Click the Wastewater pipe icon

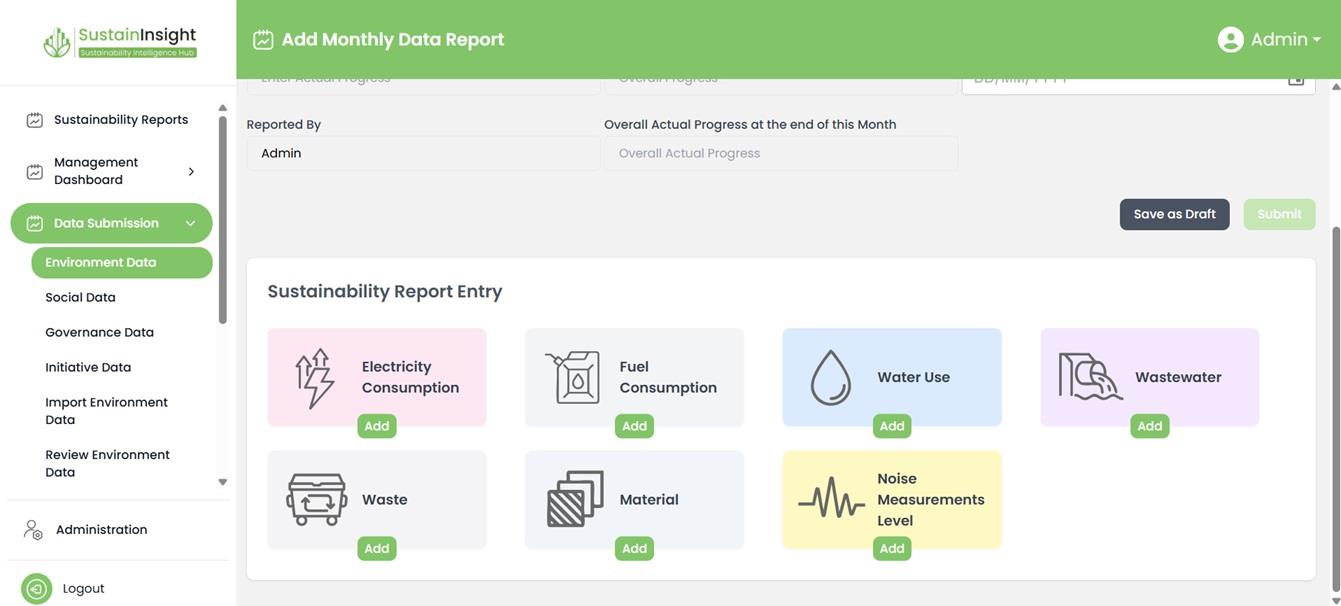coord(1090,377)
